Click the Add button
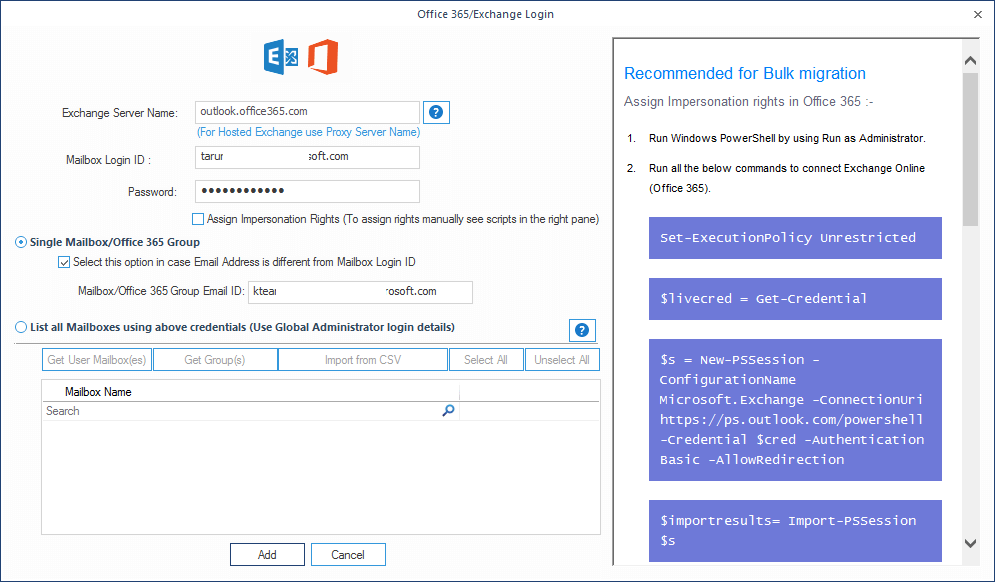995x582 pixels. (x=267, y=555)
